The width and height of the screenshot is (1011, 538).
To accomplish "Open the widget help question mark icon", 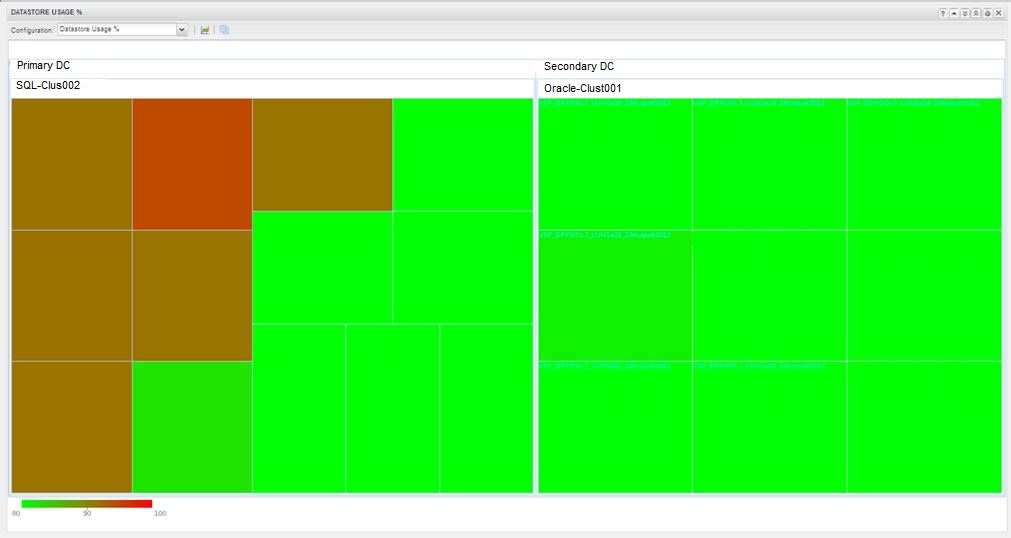I will pos(942,13).
